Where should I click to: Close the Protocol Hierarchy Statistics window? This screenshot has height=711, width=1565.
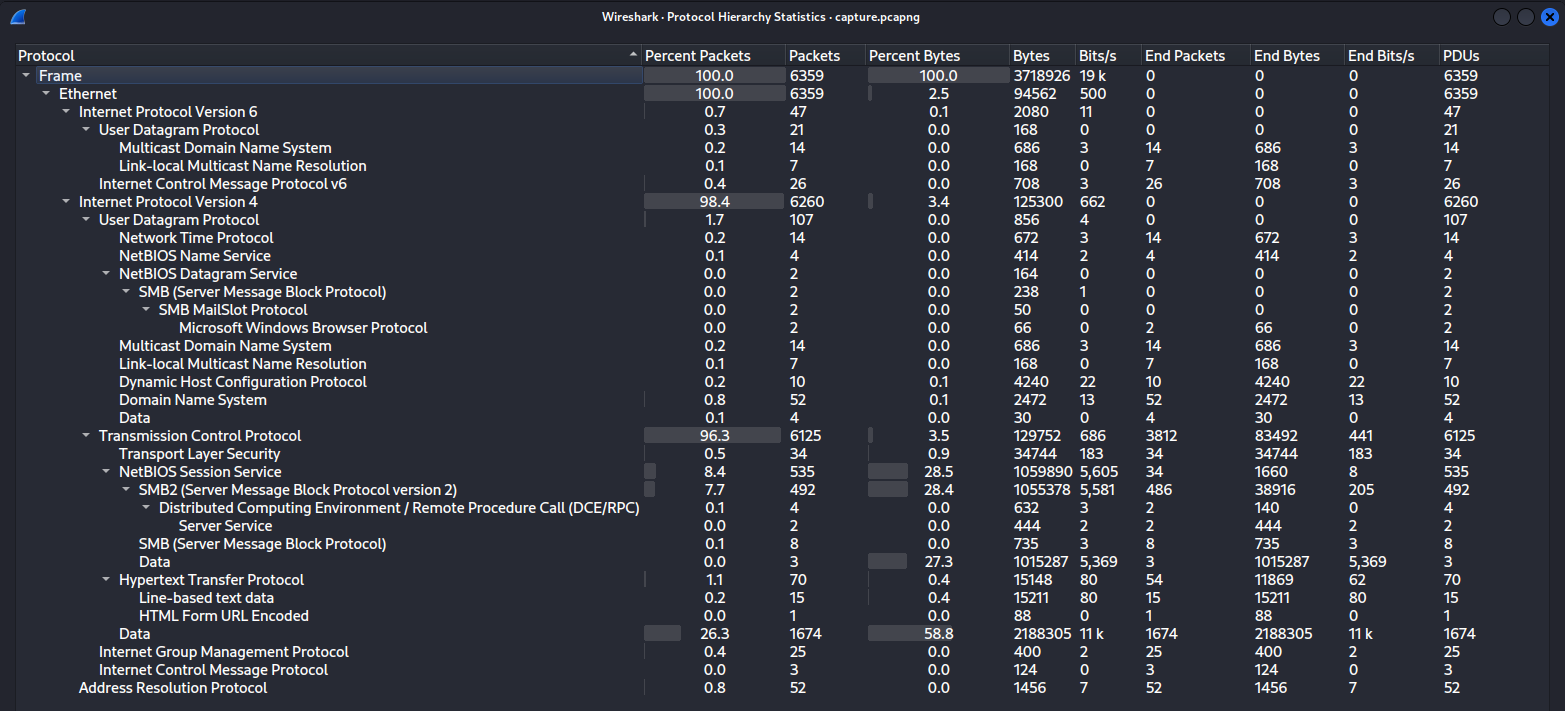(x=1549, y=17)
